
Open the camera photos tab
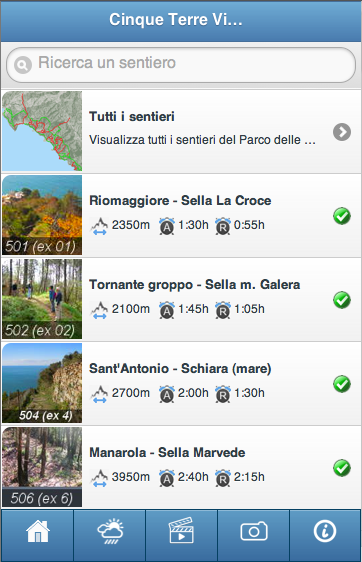pos(254,531)
